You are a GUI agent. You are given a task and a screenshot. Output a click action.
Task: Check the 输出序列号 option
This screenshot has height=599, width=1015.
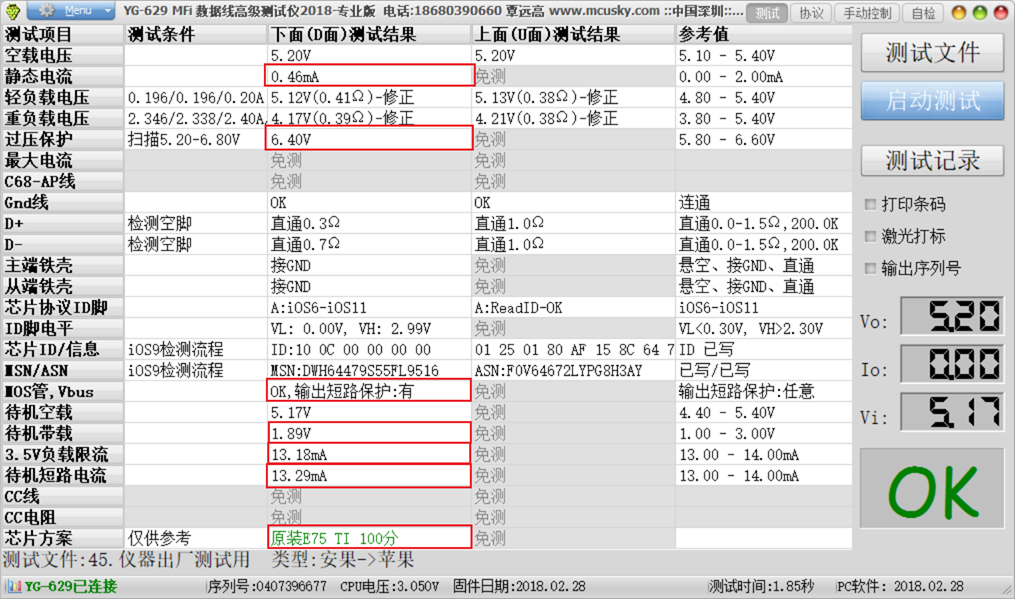(870, 268)
